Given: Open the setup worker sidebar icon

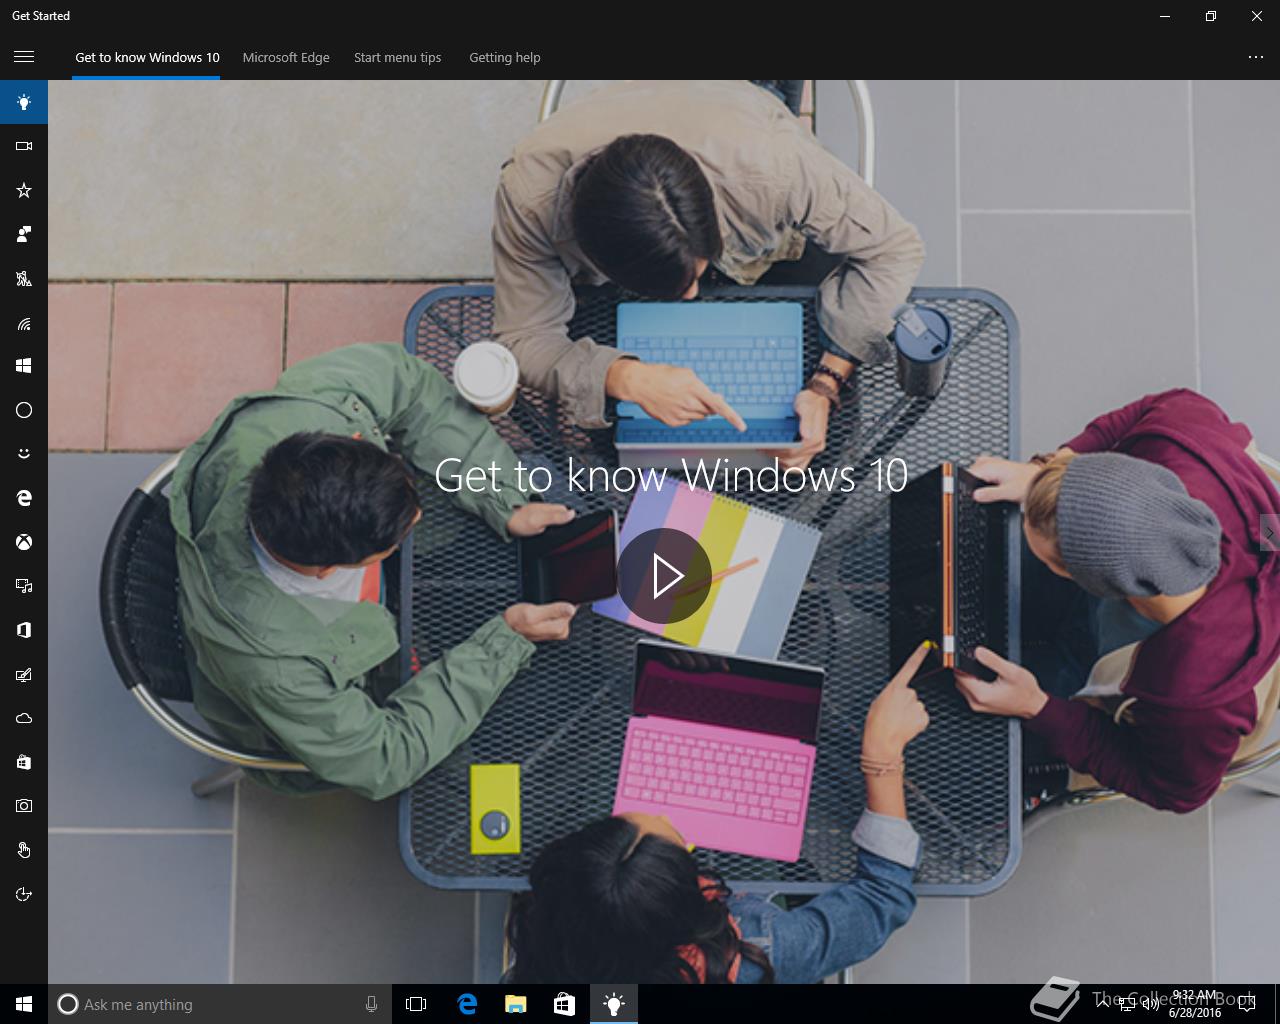Looking at the screenshot, I should [x=24, y=278].
